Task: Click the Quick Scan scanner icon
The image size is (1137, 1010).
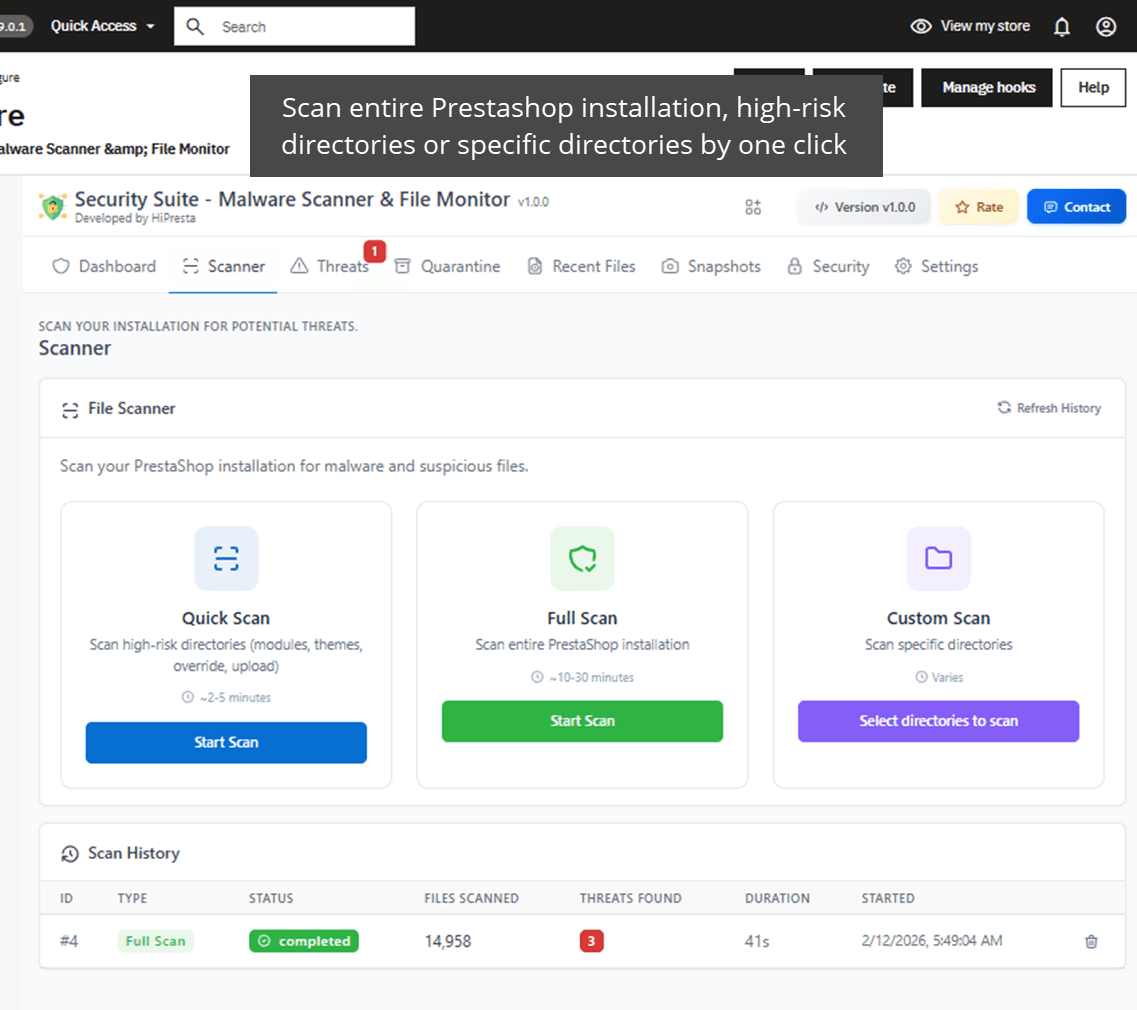Action: (x=226, y=558)
